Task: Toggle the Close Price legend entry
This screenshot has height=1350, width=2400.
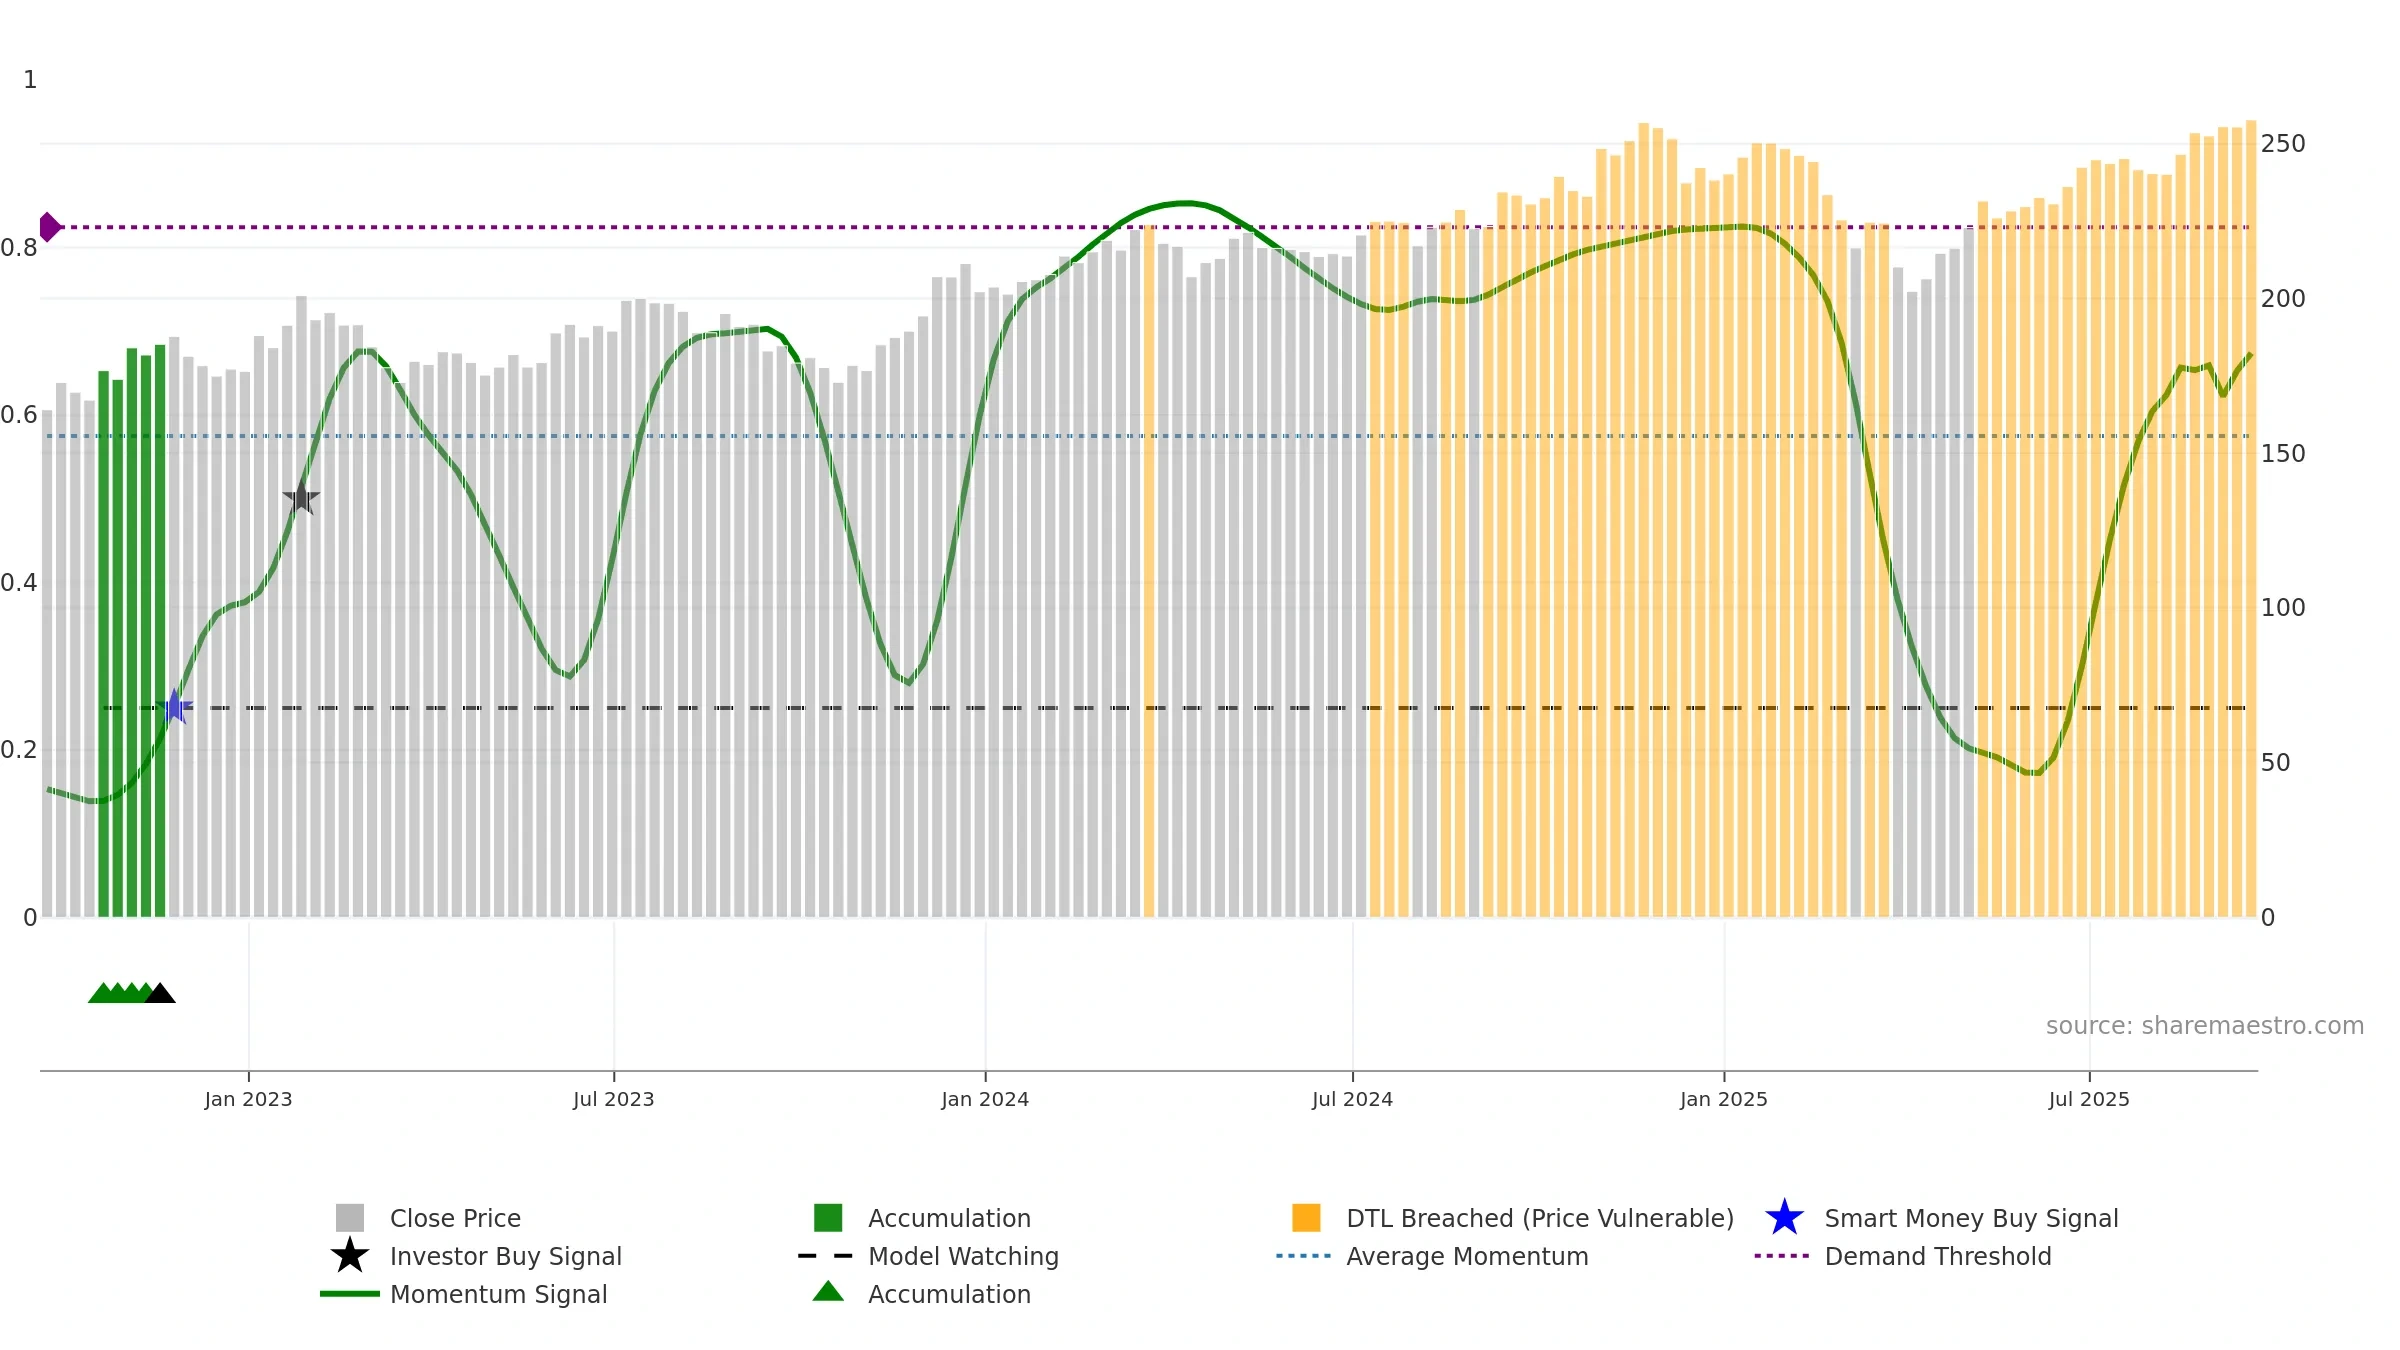Action: [x=428, y=1218]
